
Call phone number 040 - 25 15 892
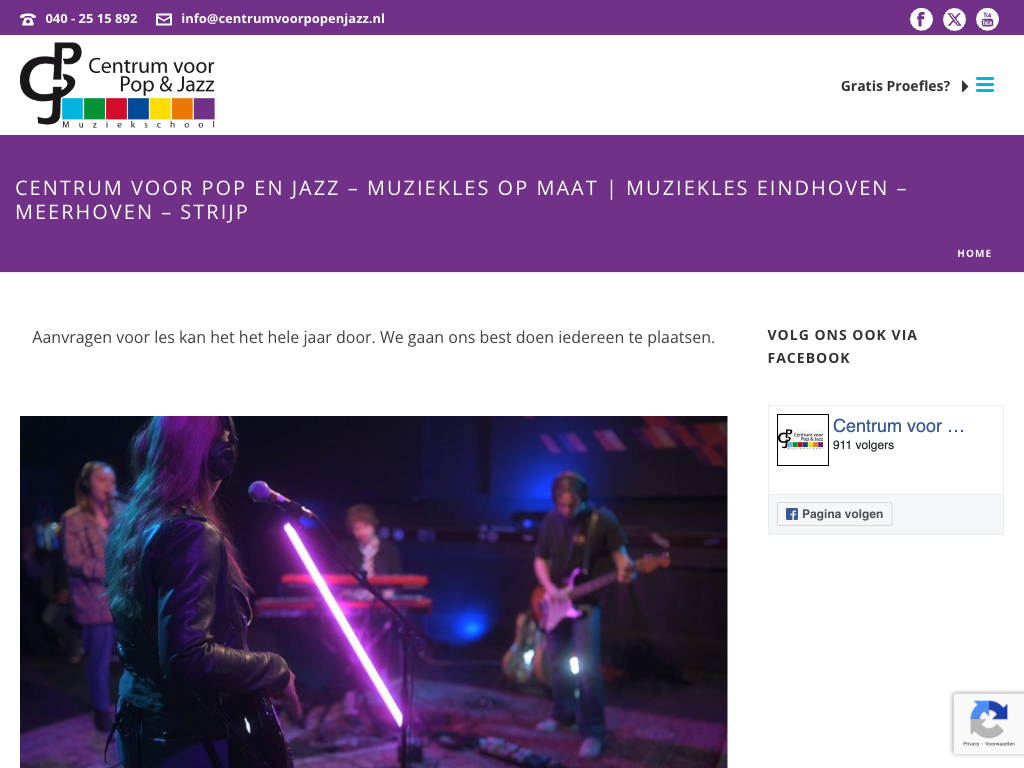coord(91,19)
